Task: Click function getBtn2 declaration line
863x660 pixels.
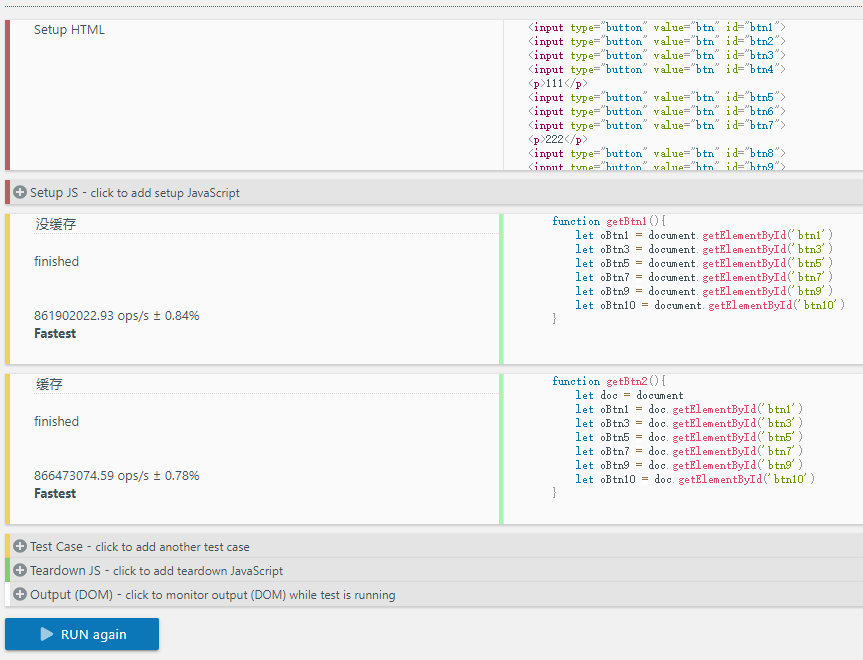Action: (x=609, y=381)
